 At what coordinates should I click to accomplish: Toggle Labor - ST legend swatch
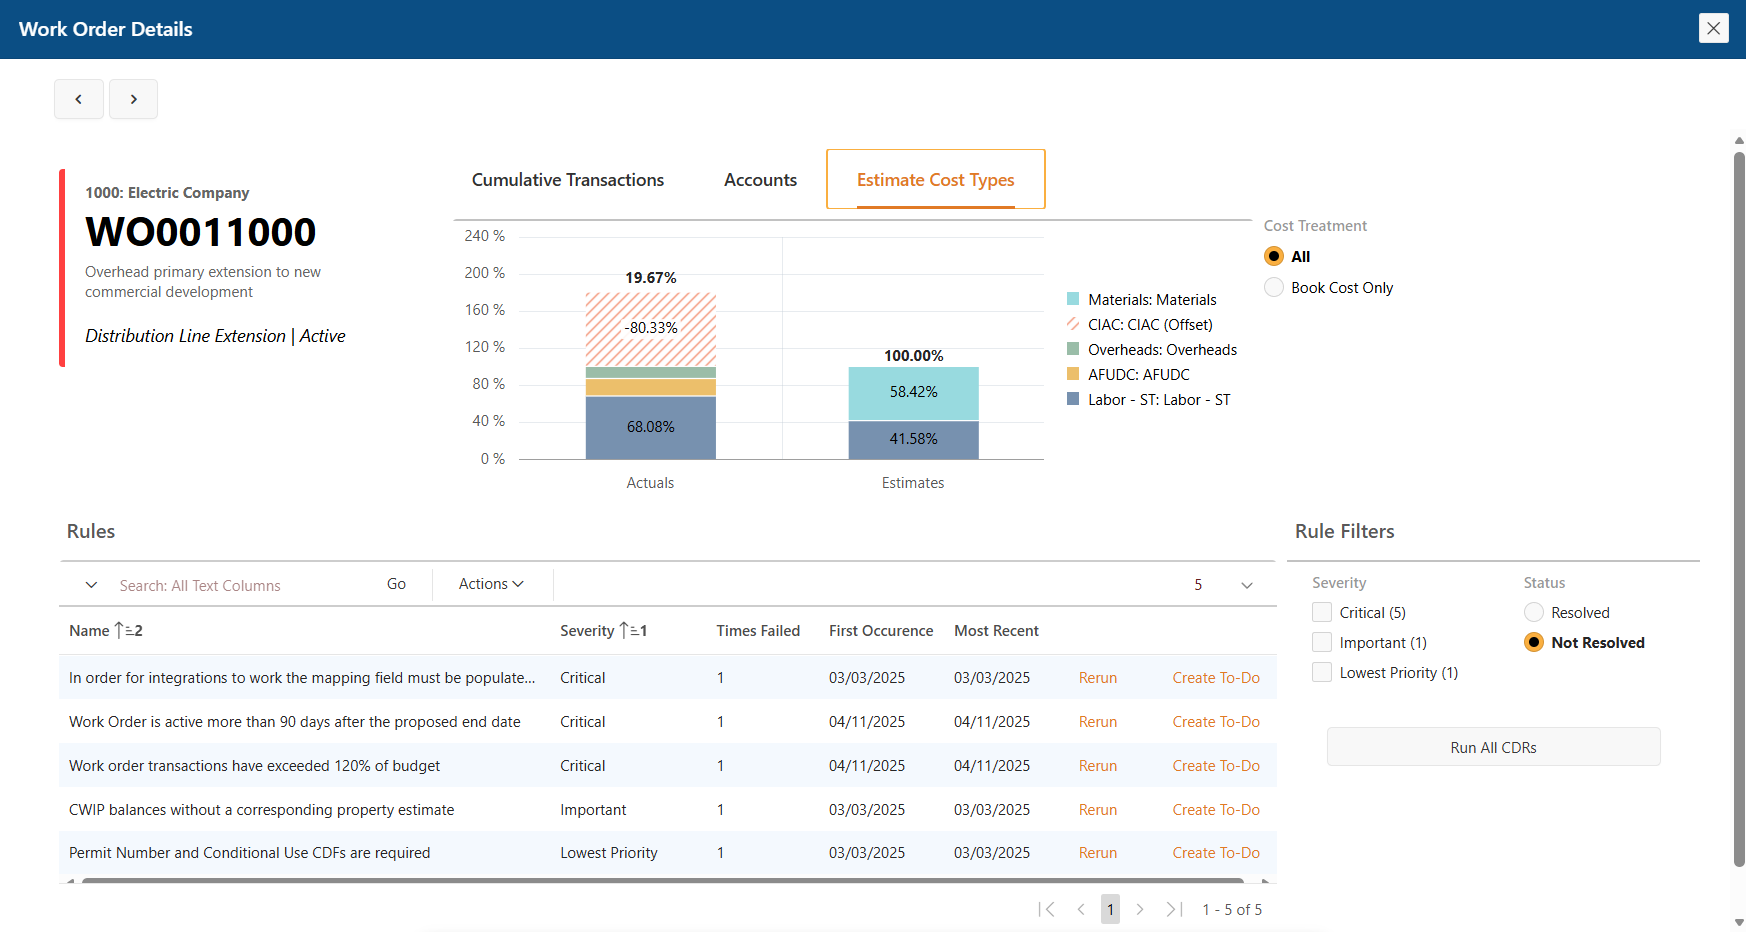(1073, 399)
